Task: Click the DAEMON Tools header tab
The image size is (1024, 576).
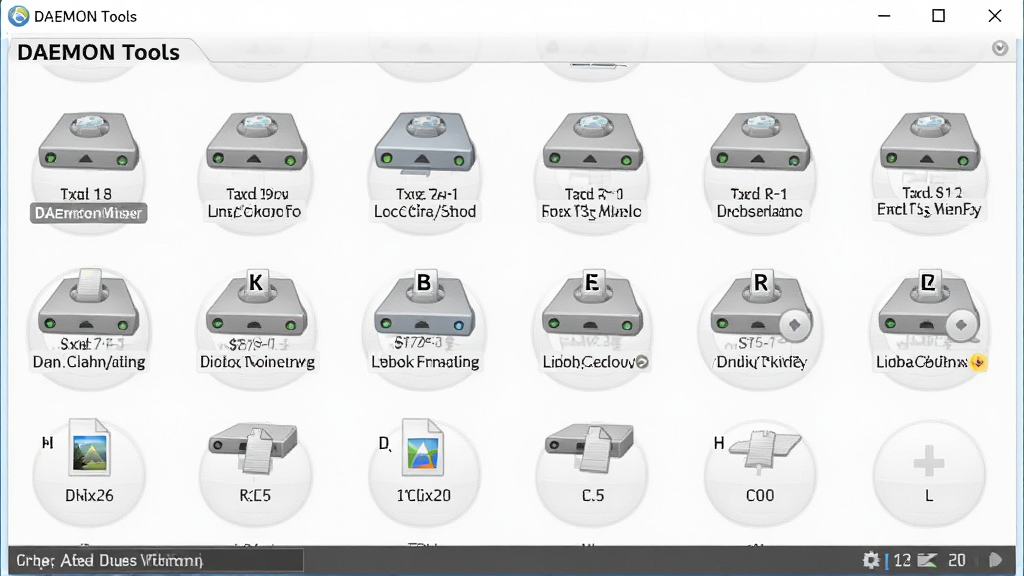Action: tap(99, 52)
